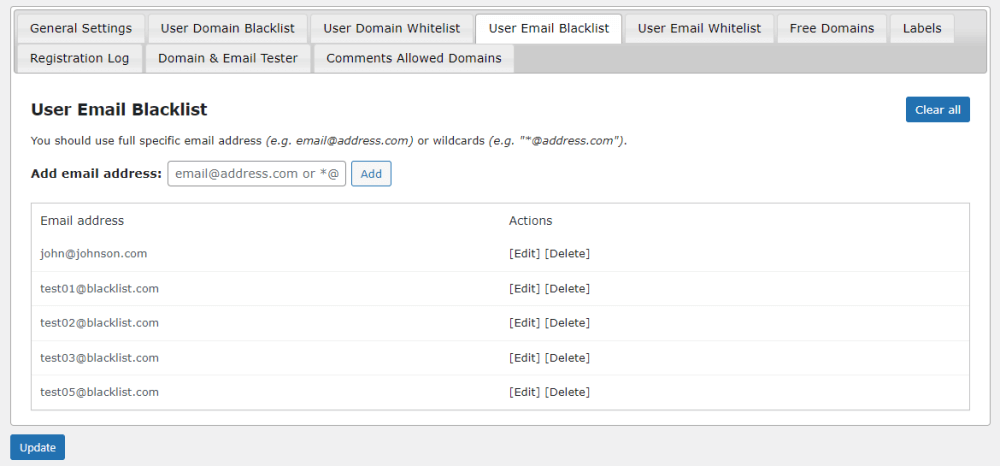Edit the test01@blacklist.com entry
This screenshot has height=466, width=1000.
click(x=525, y=289)
